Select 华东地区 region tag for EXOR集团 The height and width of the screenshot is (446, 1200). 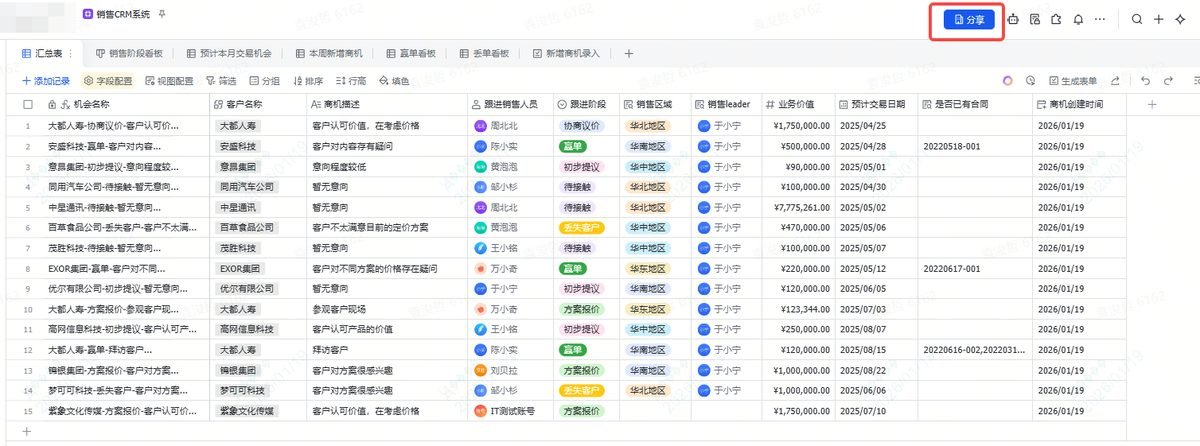click(648, 269)
